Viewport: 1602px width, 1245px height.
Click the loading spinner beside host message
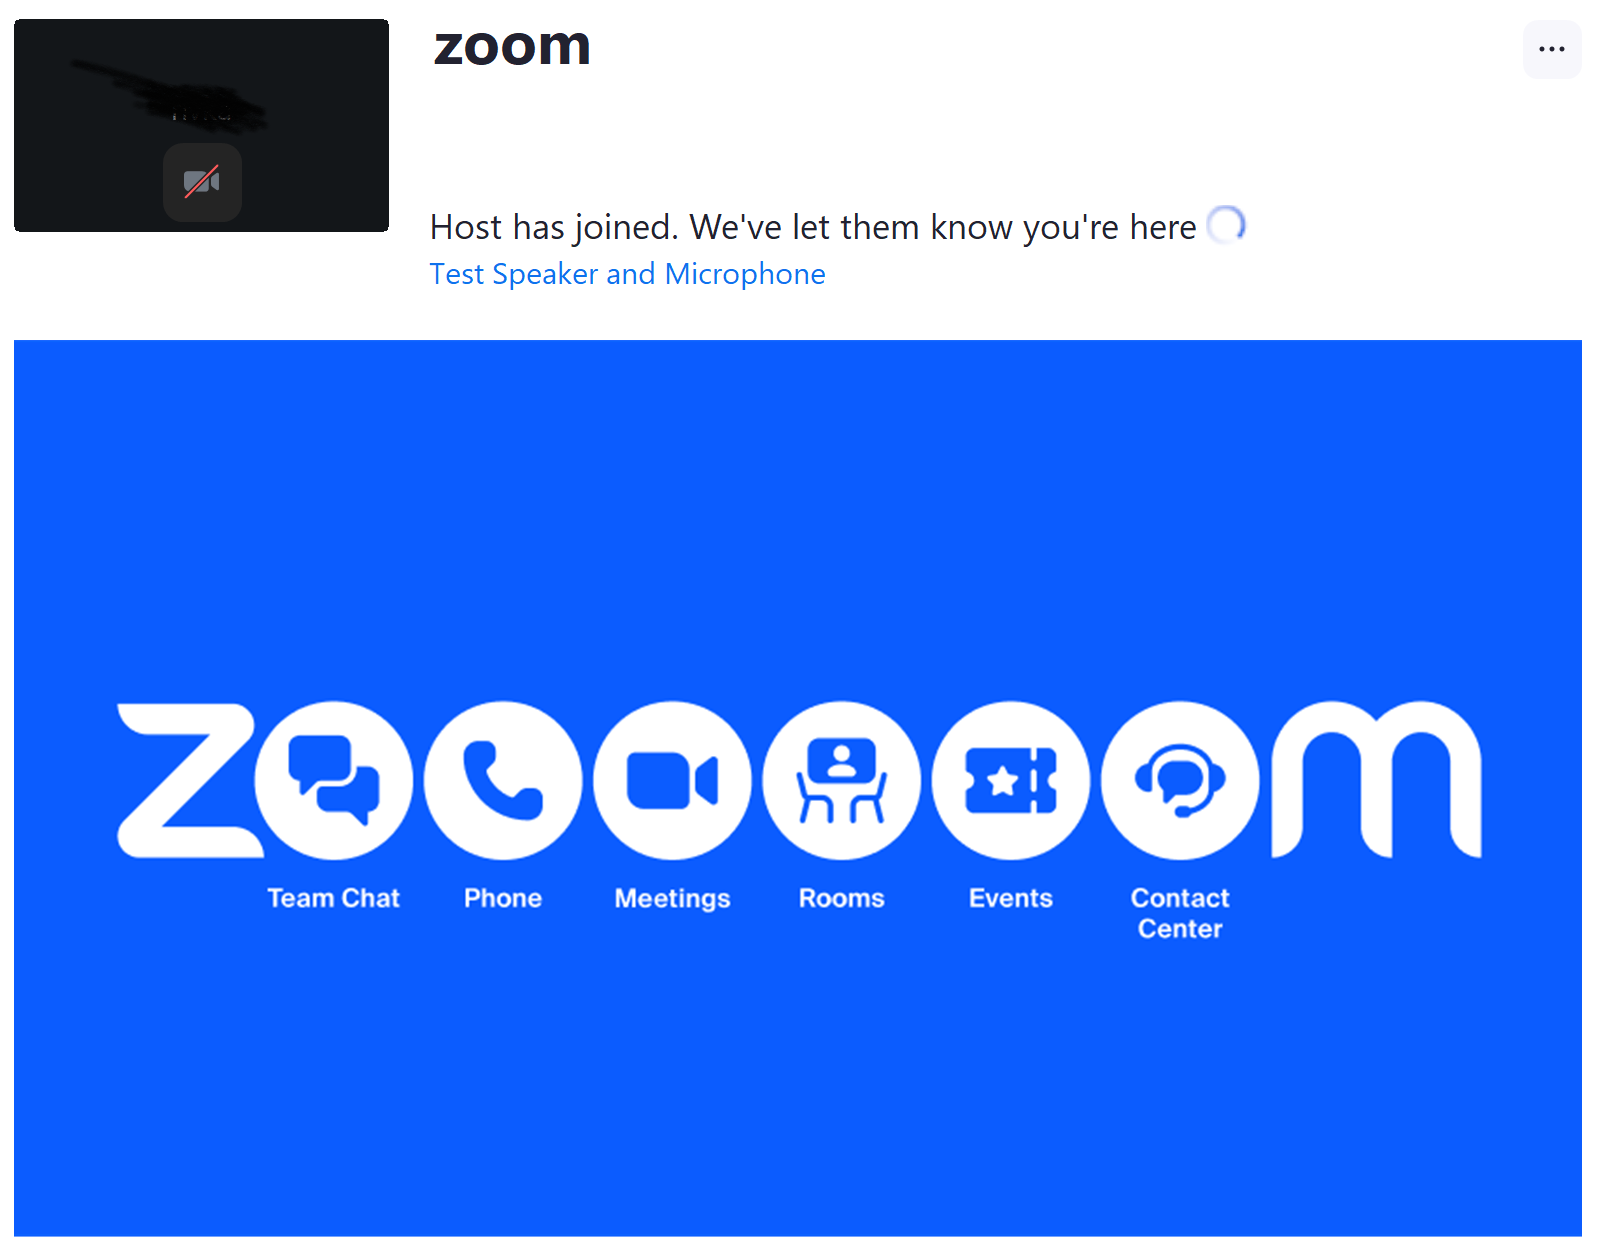1226,225
